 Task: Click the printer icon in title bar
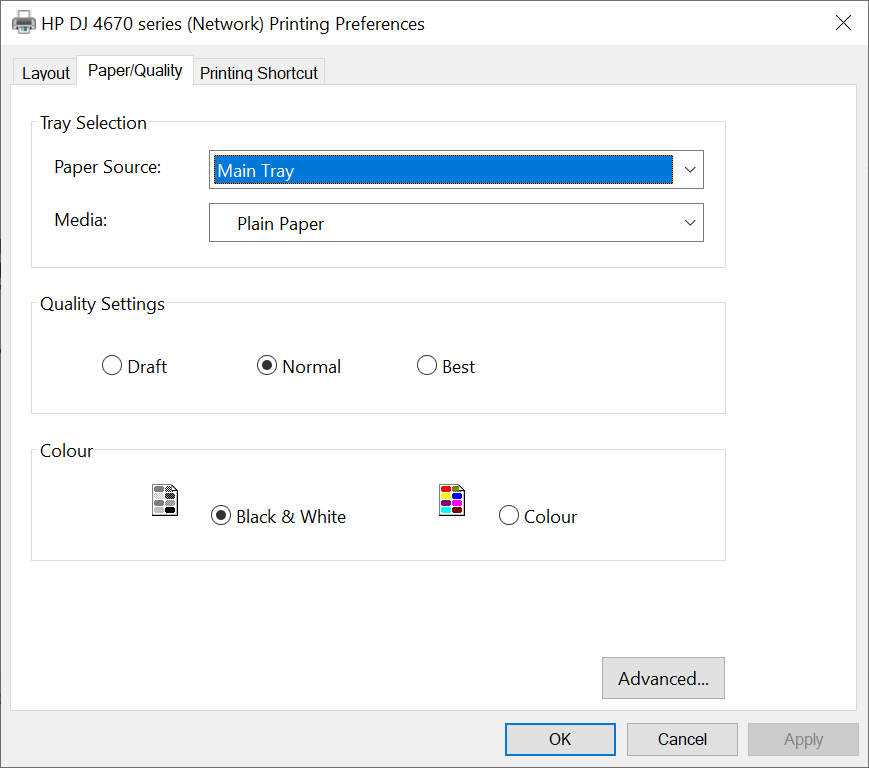[x=24, y=23]
